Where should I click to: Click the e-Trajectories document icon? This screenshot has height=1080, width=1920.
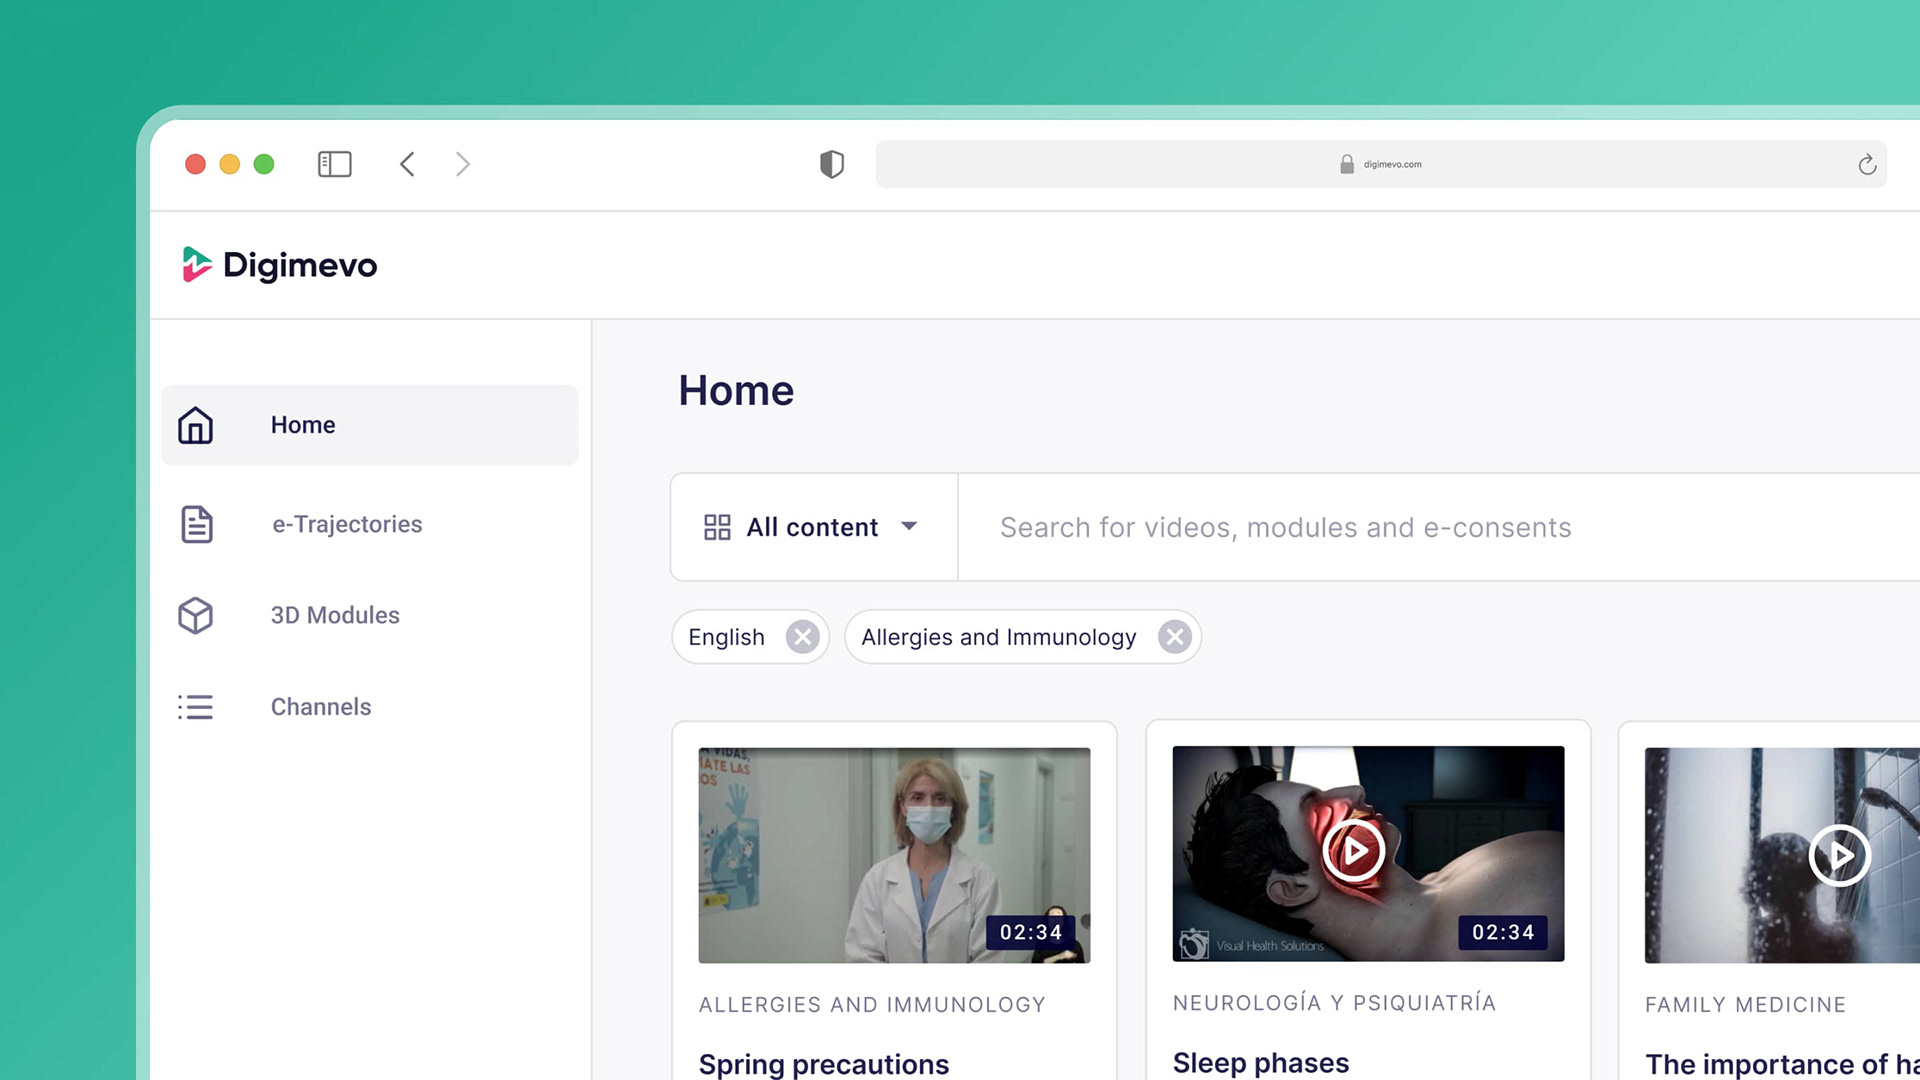196,524
